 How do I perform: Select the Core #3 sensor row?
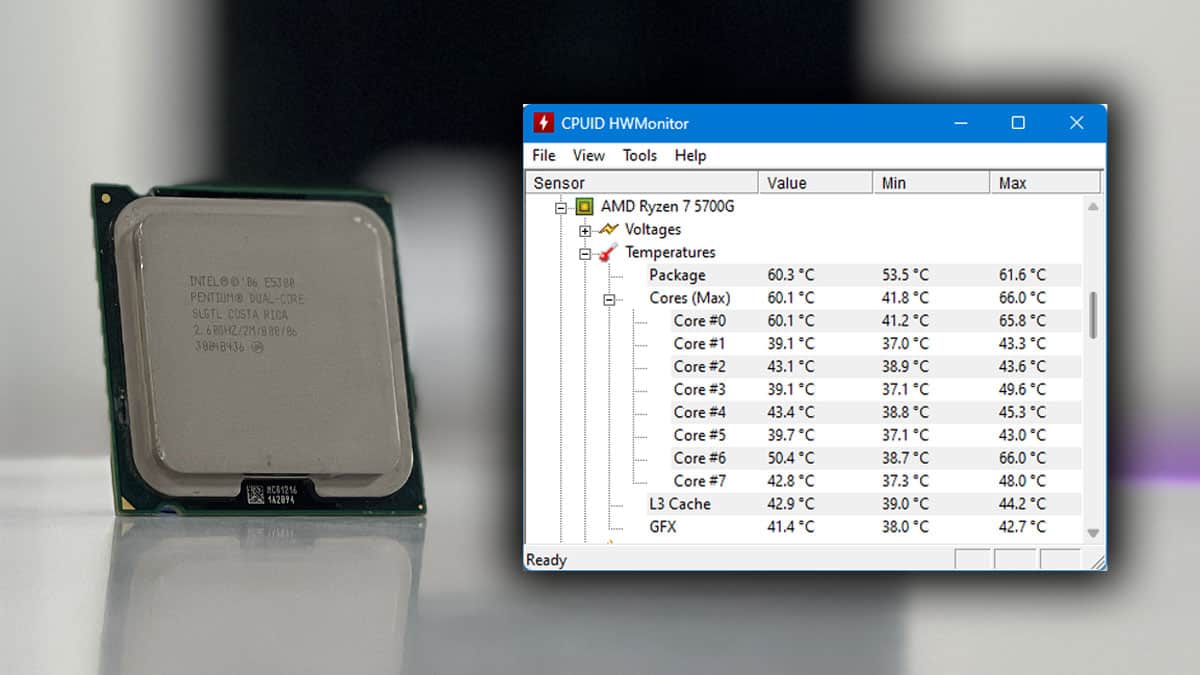click(x=698, y=389)
